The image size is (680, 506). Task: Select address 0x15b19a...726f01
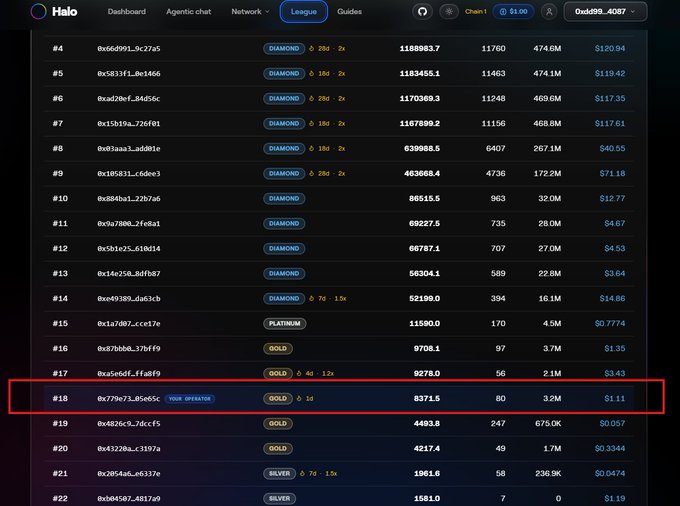pos(129,124)
